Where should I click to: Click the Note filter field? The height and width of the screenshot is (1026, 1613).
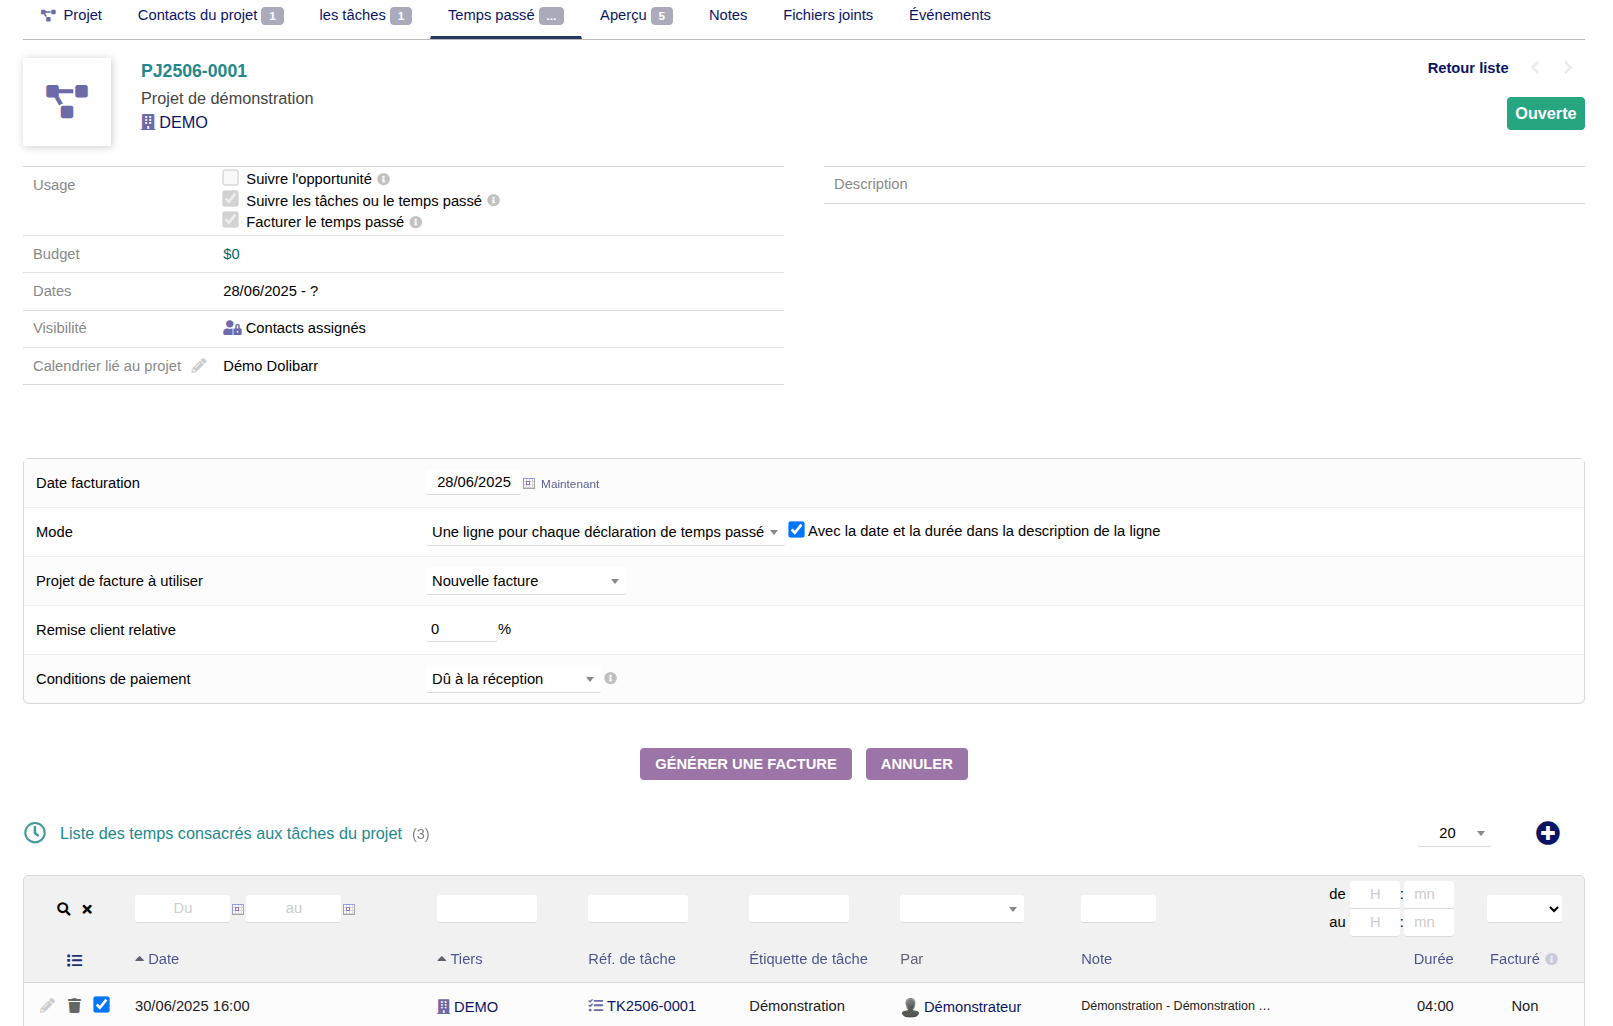(1118, 908)
